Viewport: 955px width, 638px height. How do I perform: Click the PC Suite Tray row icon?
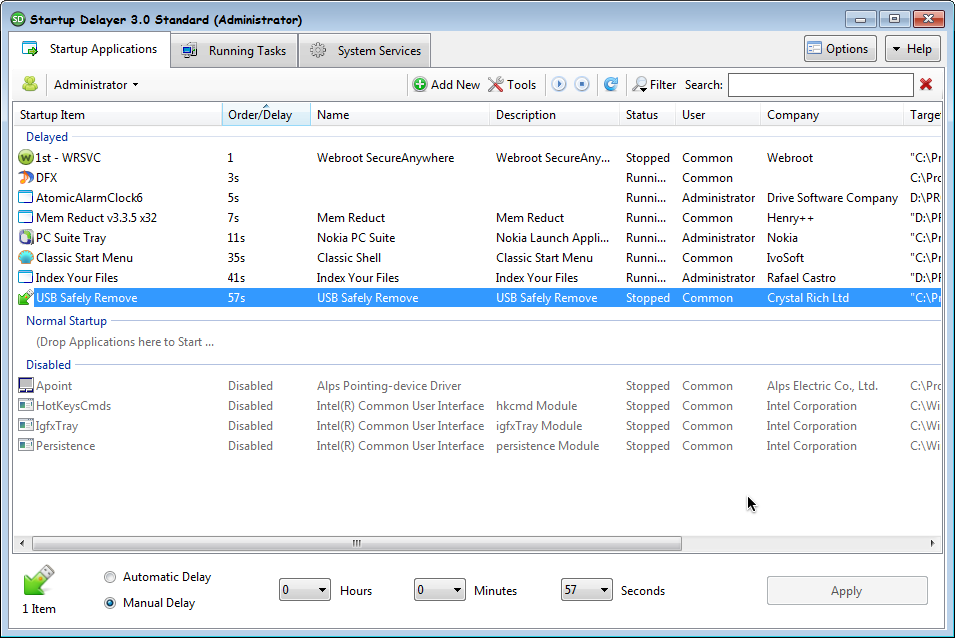tap(26, 237)
